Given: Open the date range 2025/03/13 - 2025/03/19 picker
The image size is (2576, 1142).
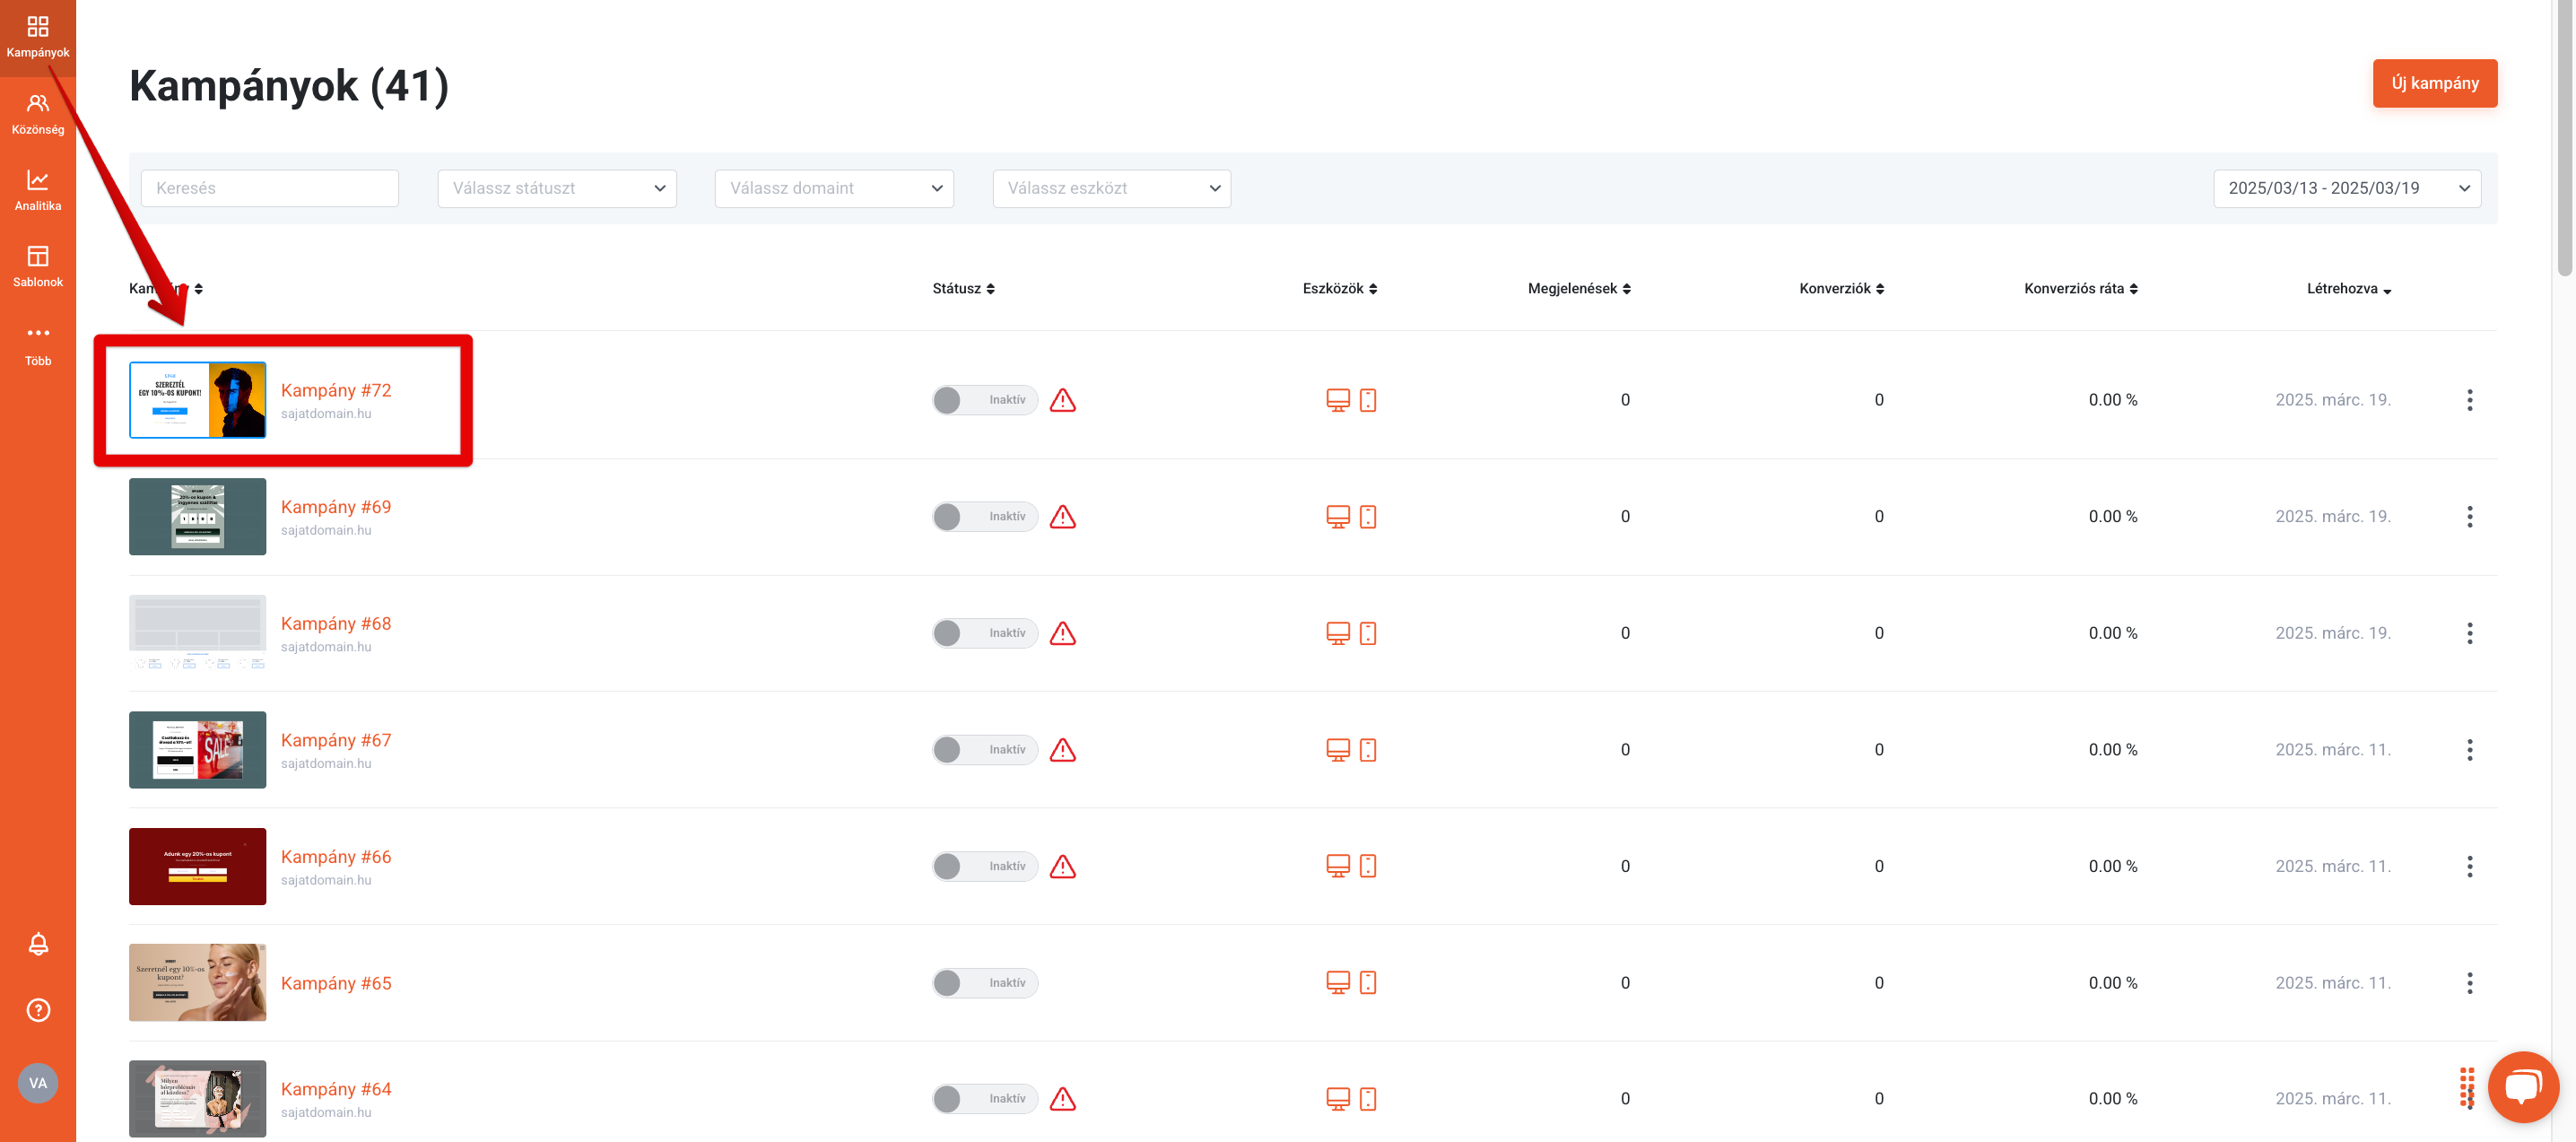Looking at the screenshot, I should 2347,188.
